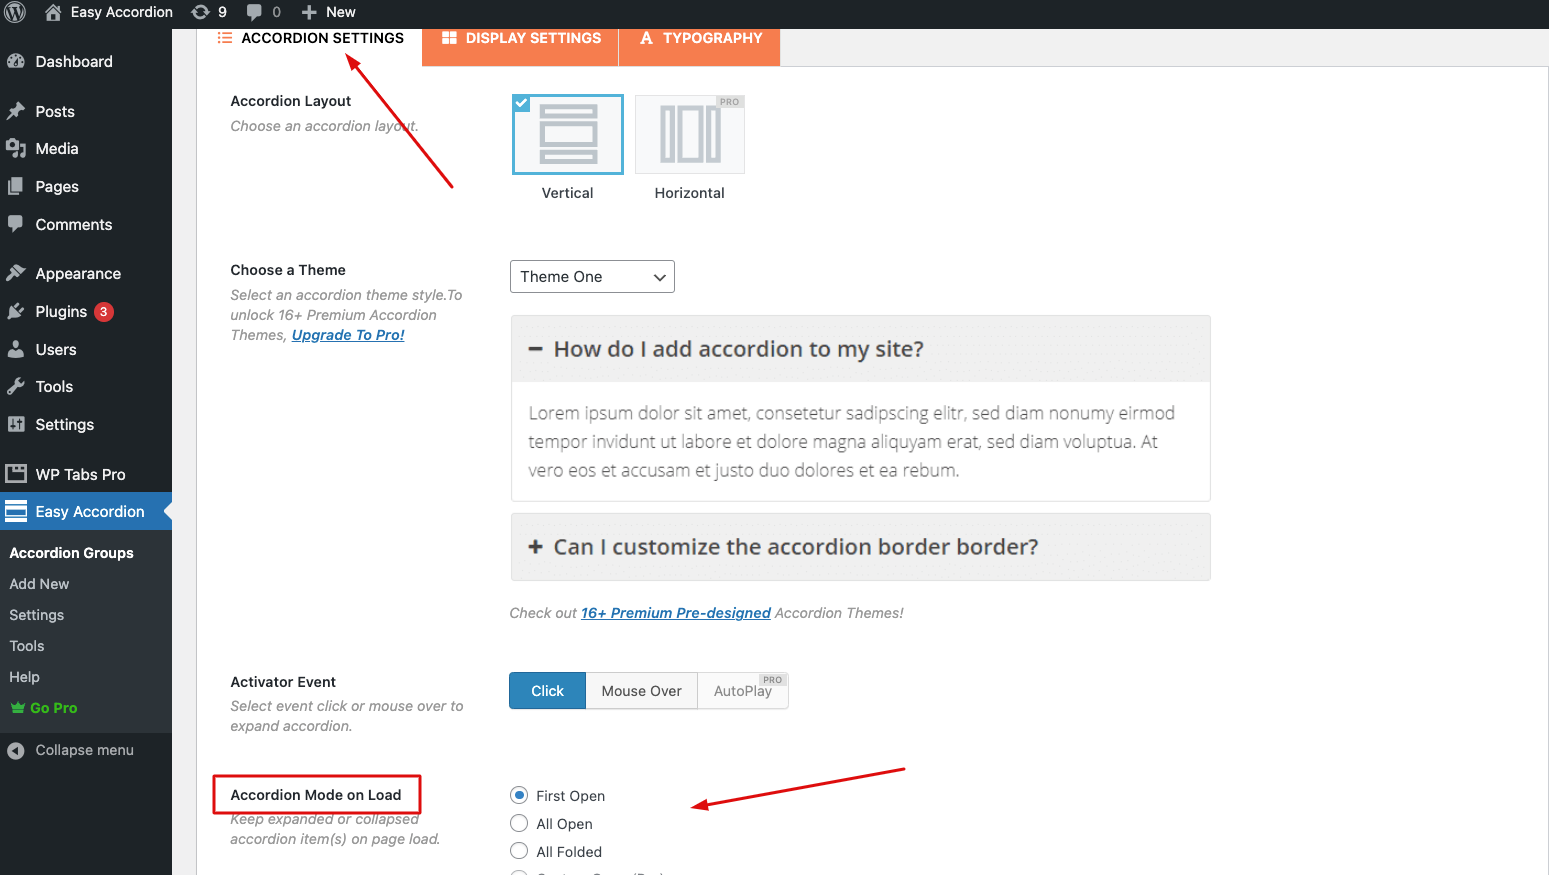The width and height of the screenshot is (1549, 875).
Task: Click the Easy Accordion menu icon
Action: pos(16,511)
